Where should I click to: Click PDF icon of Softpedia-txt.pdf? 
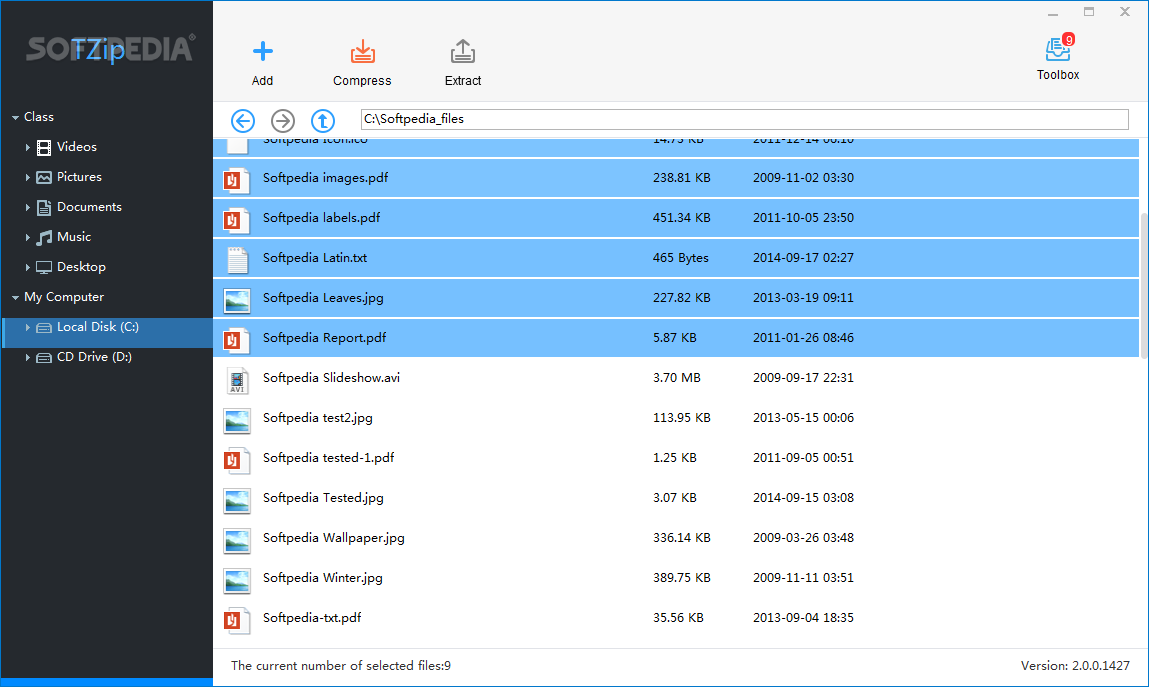237,619
